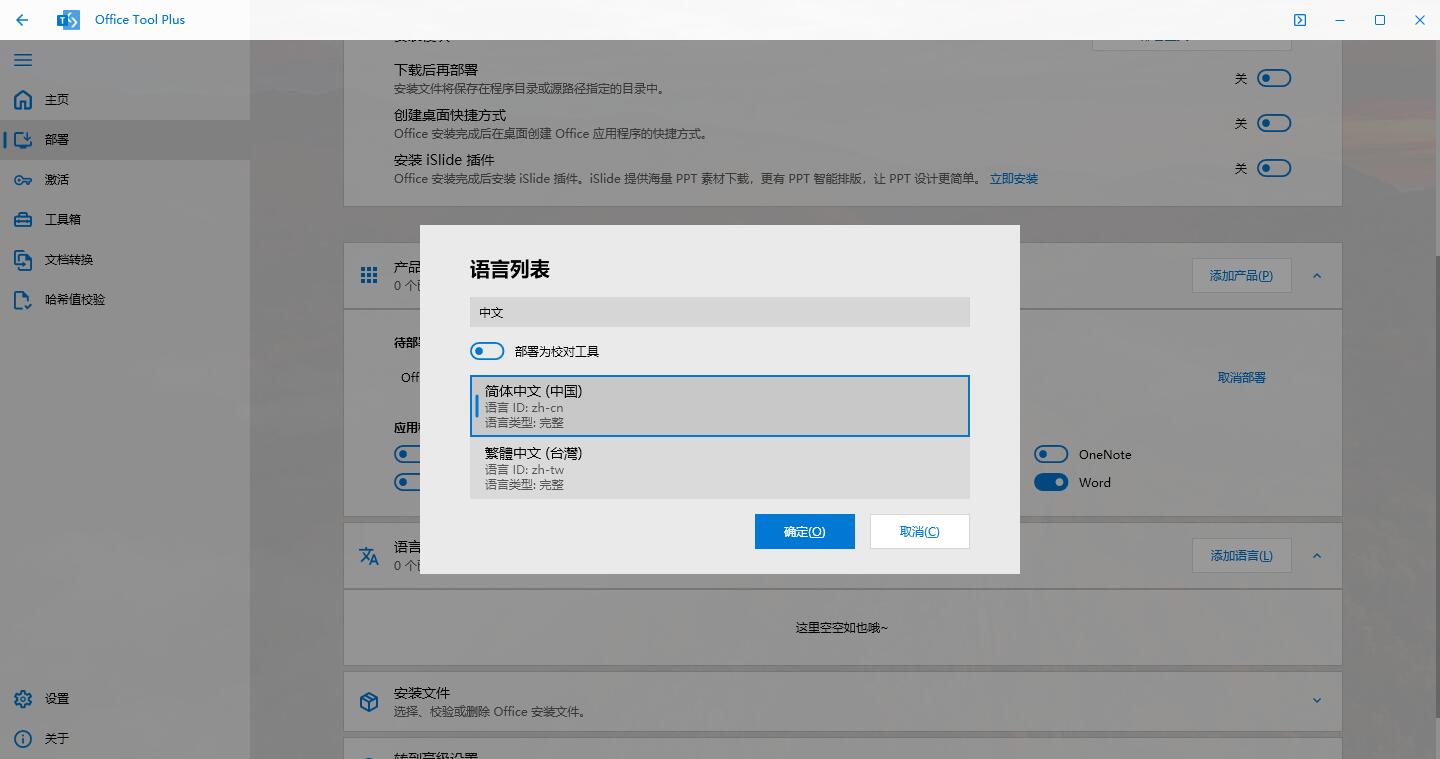Open the command box icon in title bar

pos(1300,20)
